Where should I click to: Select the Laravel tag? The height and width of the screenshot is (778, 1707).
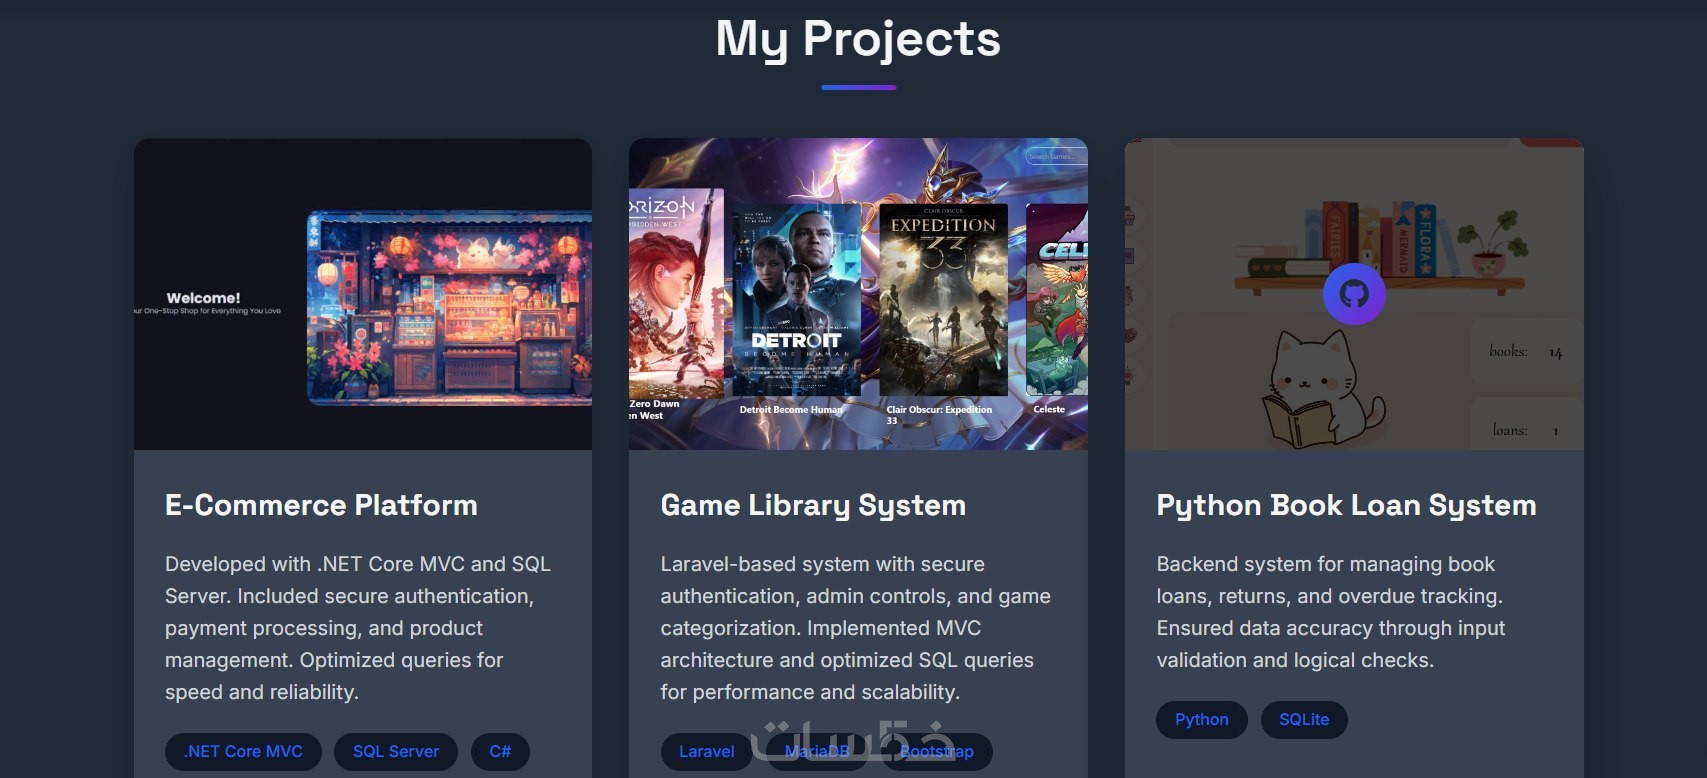point(707,751)
